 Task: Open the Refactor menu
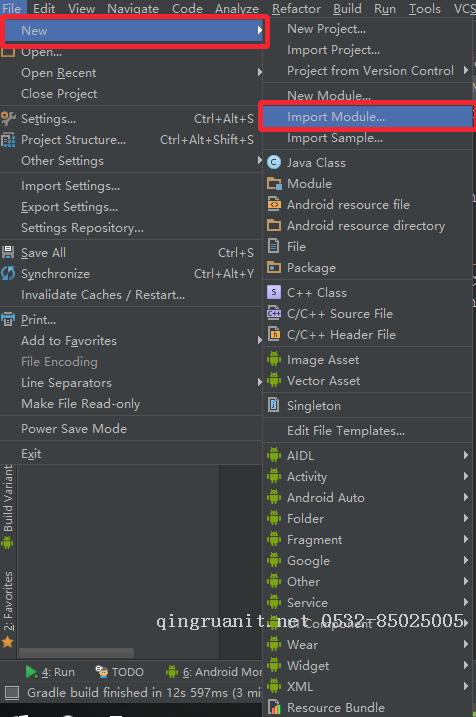[296, 8]
